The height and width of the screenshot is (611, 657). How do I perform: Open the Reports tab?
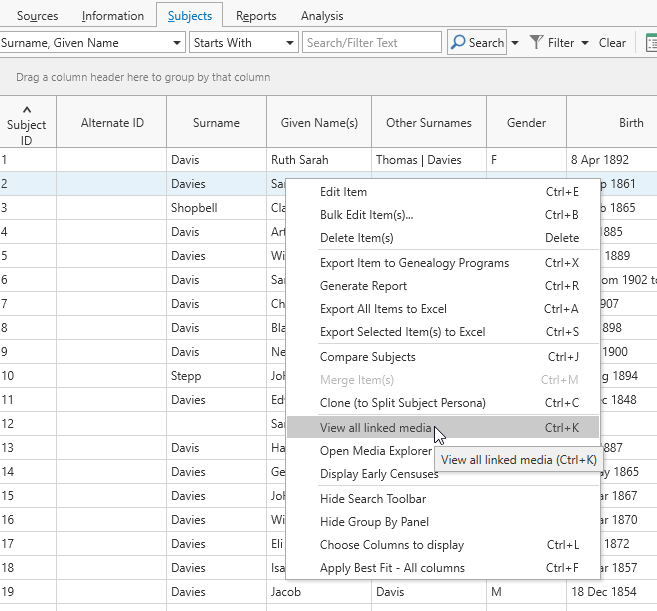256,16
